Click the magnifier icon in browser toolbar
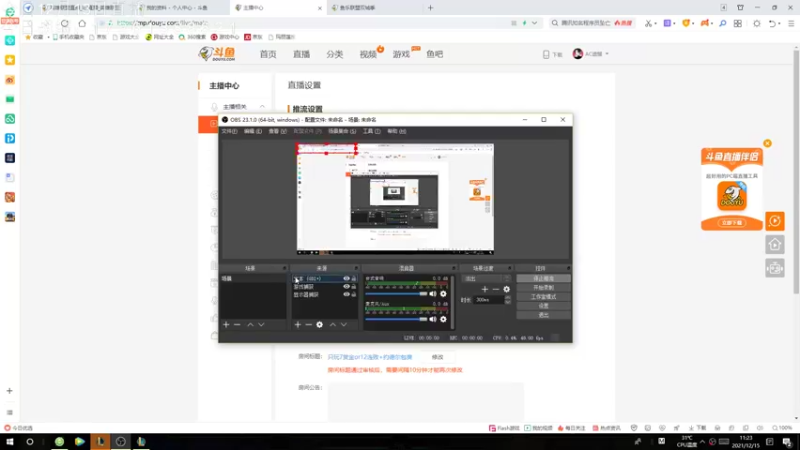The image size is (800, 450). tap(722, 23)
